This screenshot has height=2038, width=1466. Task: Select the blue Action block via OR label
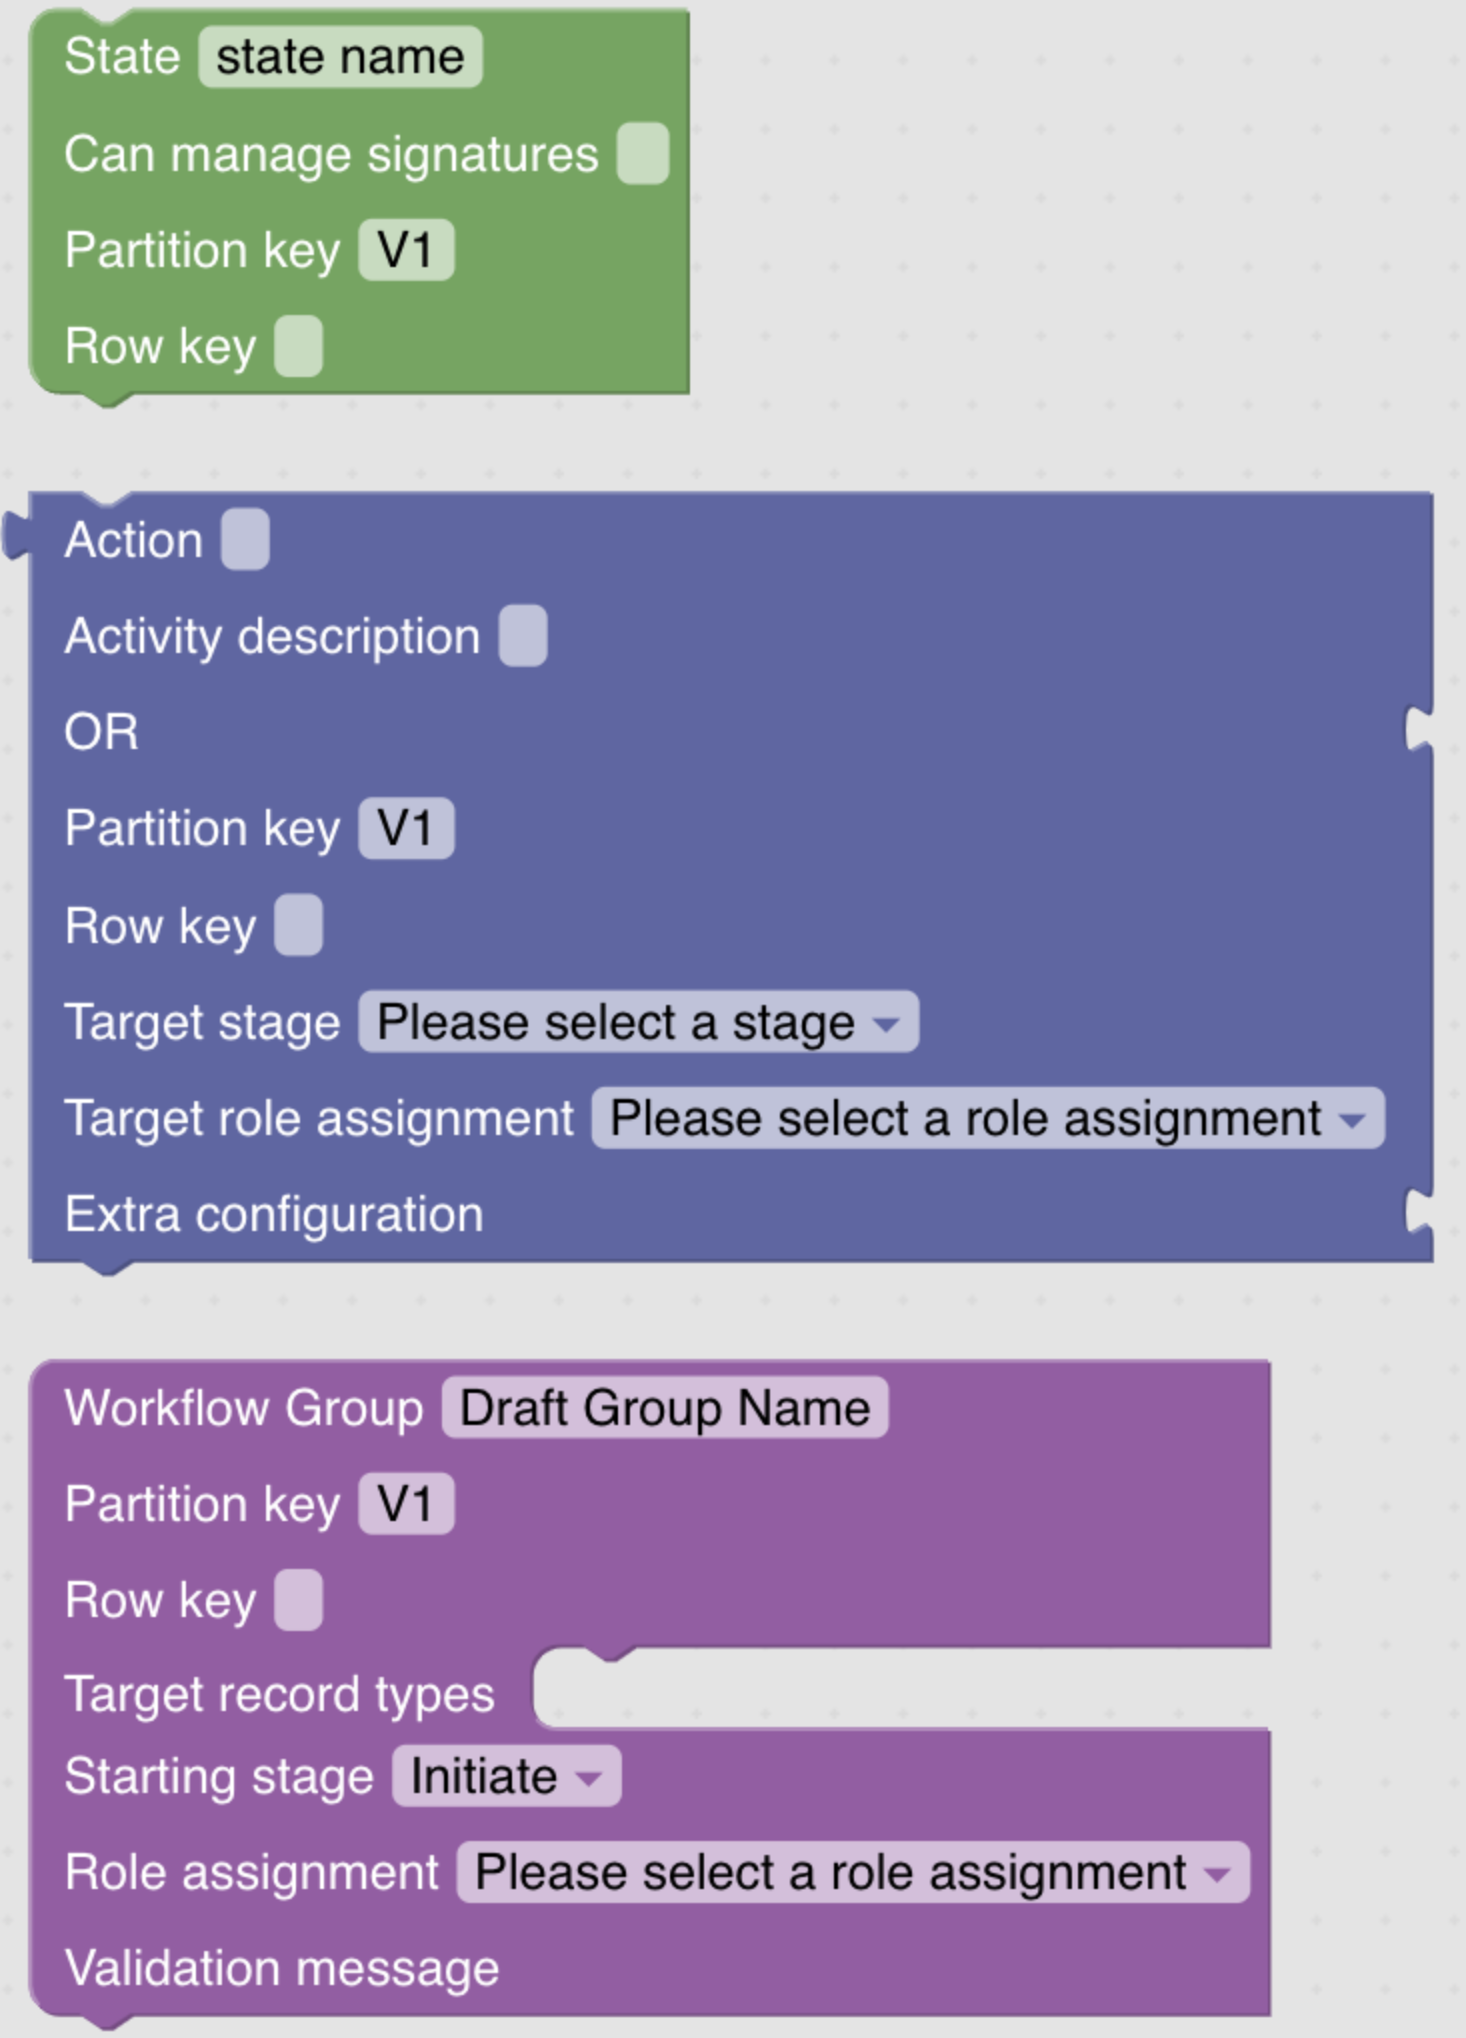tap(101, 732)
